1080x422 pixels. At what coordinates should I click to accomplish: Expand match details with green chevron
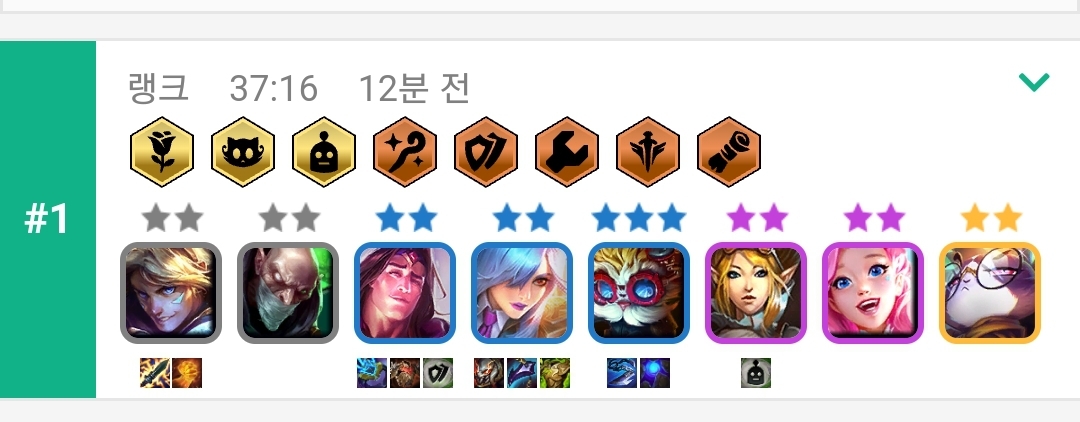[1034, 82]
